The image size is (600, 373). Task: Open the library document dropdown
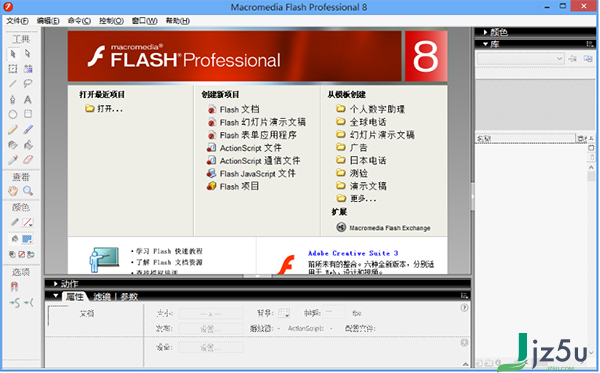[x=520, y=59]
